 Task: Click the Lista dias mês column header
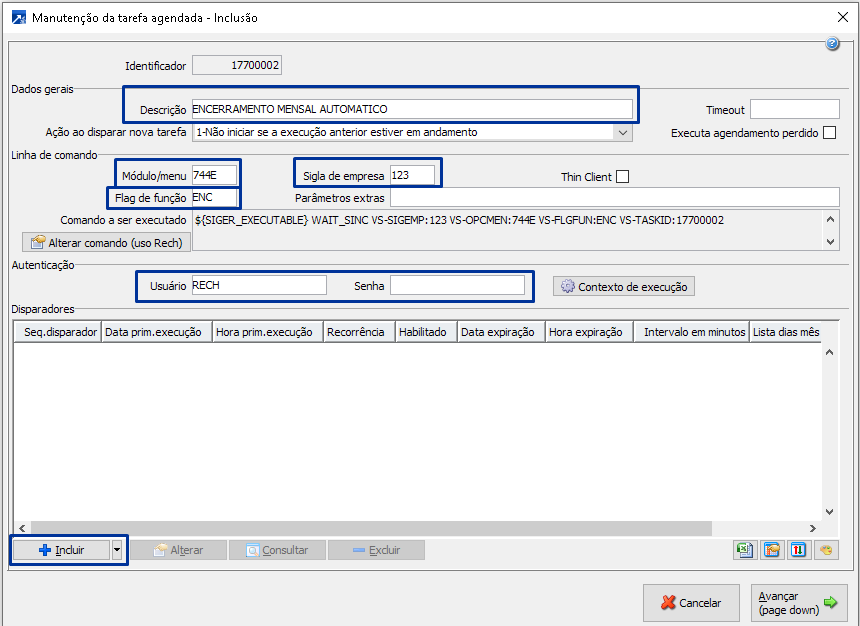point(786,332)
